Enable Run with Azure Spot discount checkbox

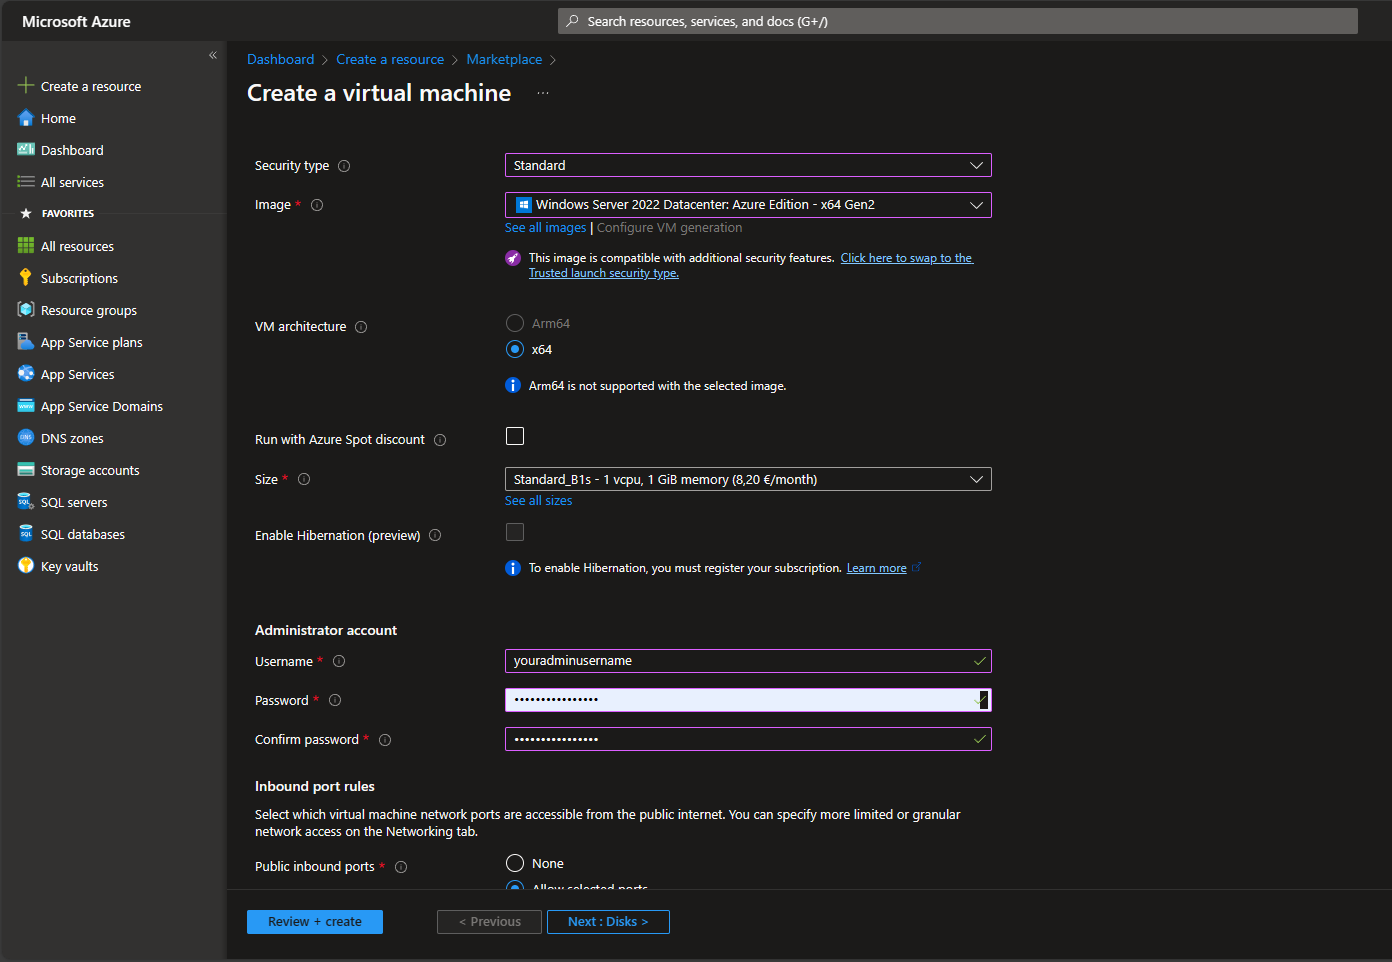point(515,436)
